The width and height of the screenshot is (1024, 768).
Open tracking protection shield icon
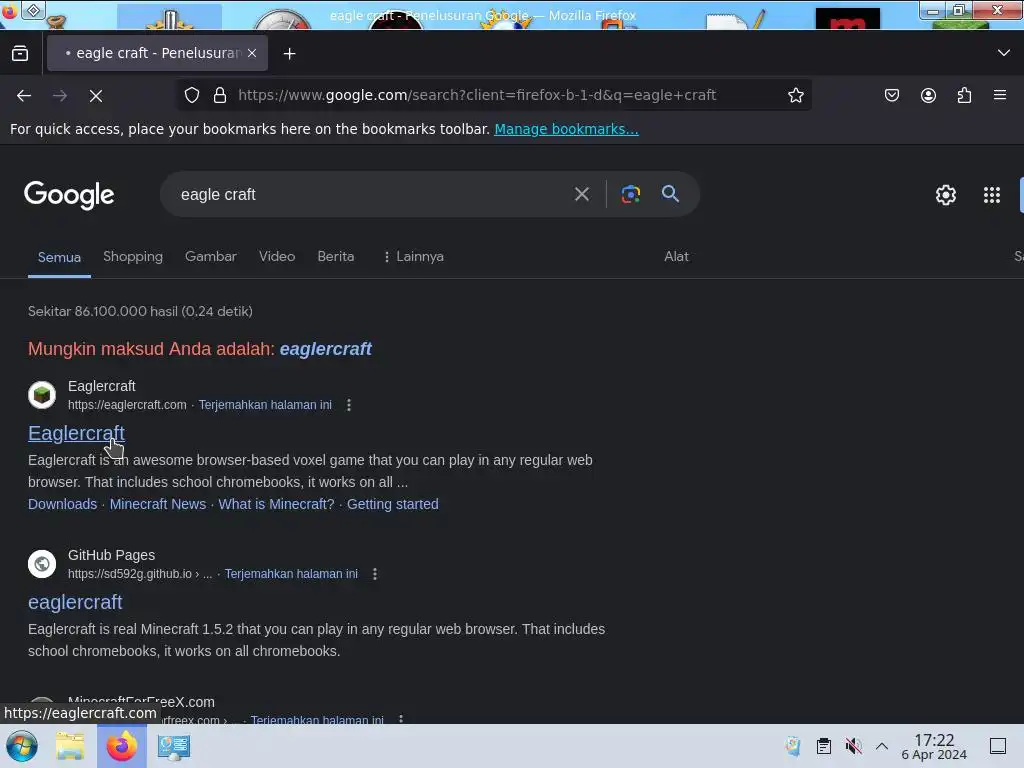(x=191, y=95)
